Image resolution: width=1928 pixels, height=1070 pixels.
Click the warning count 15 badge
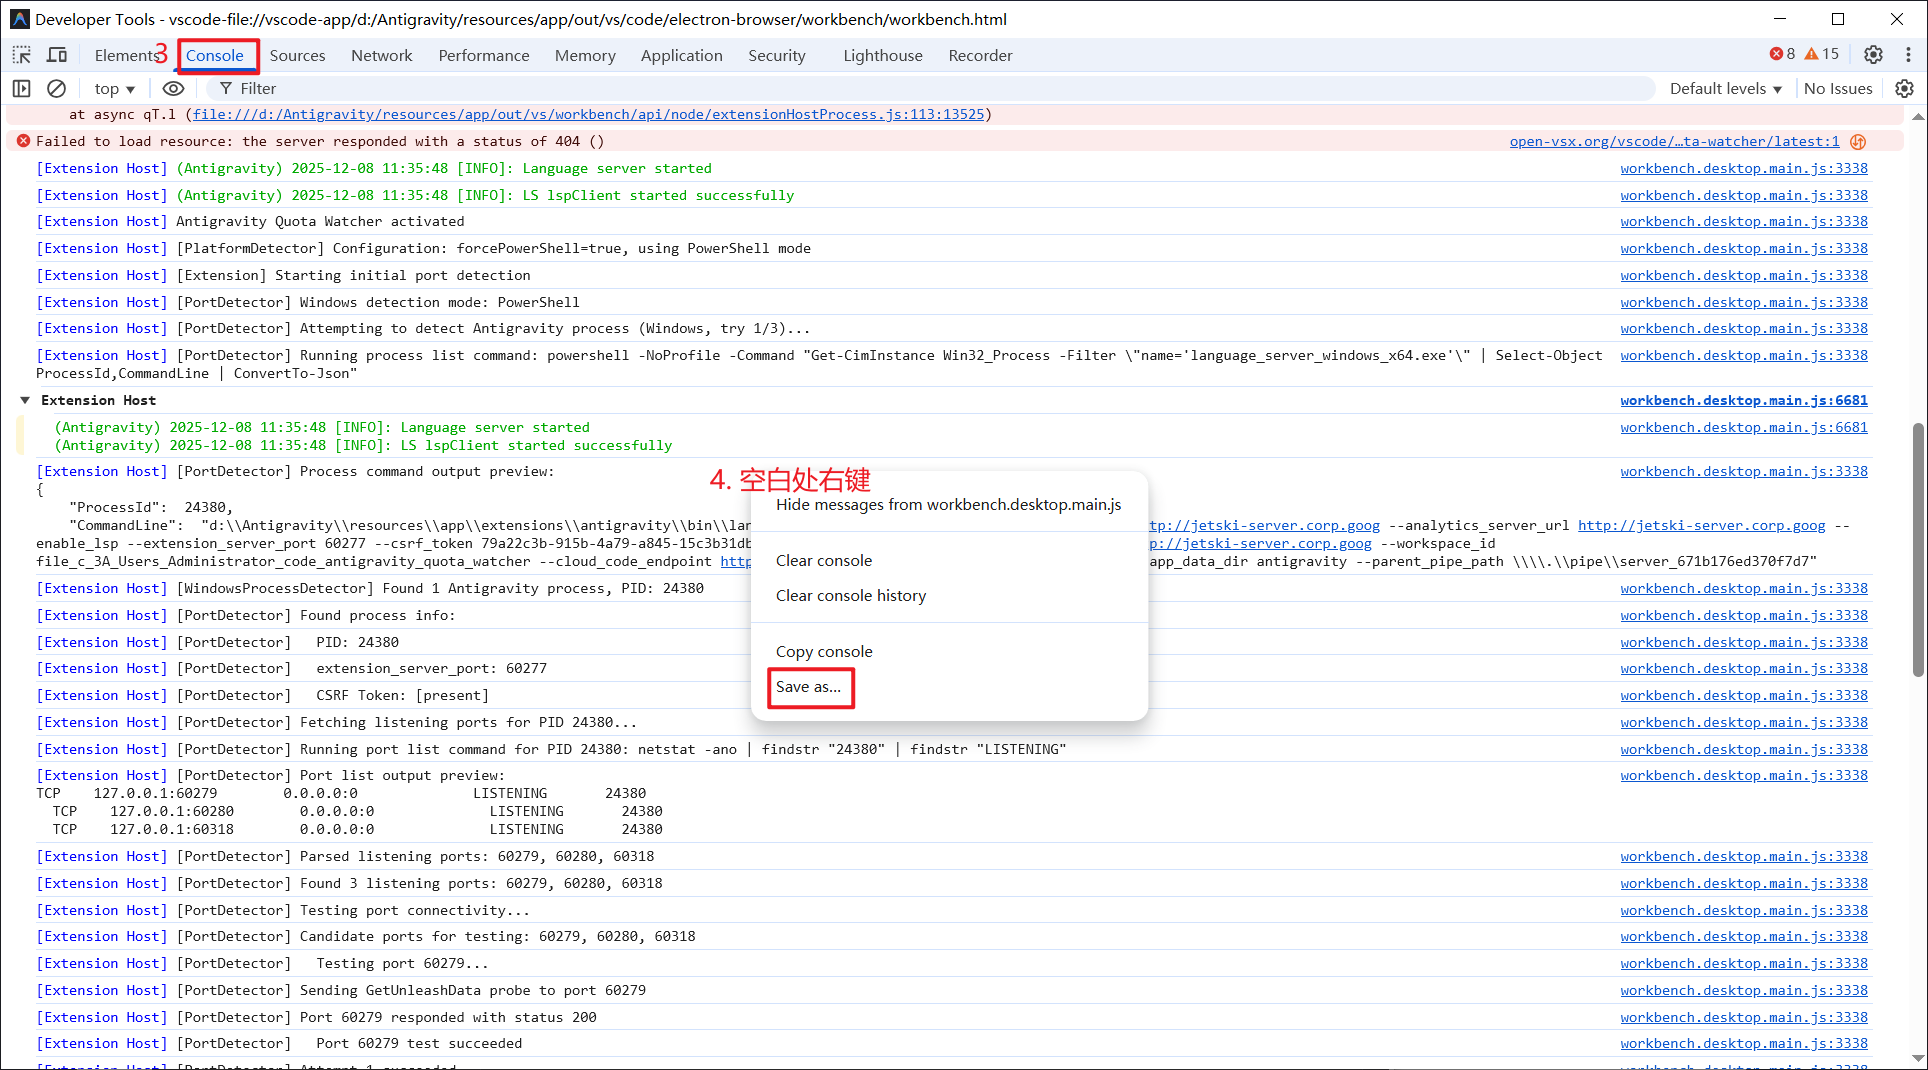1821,54
